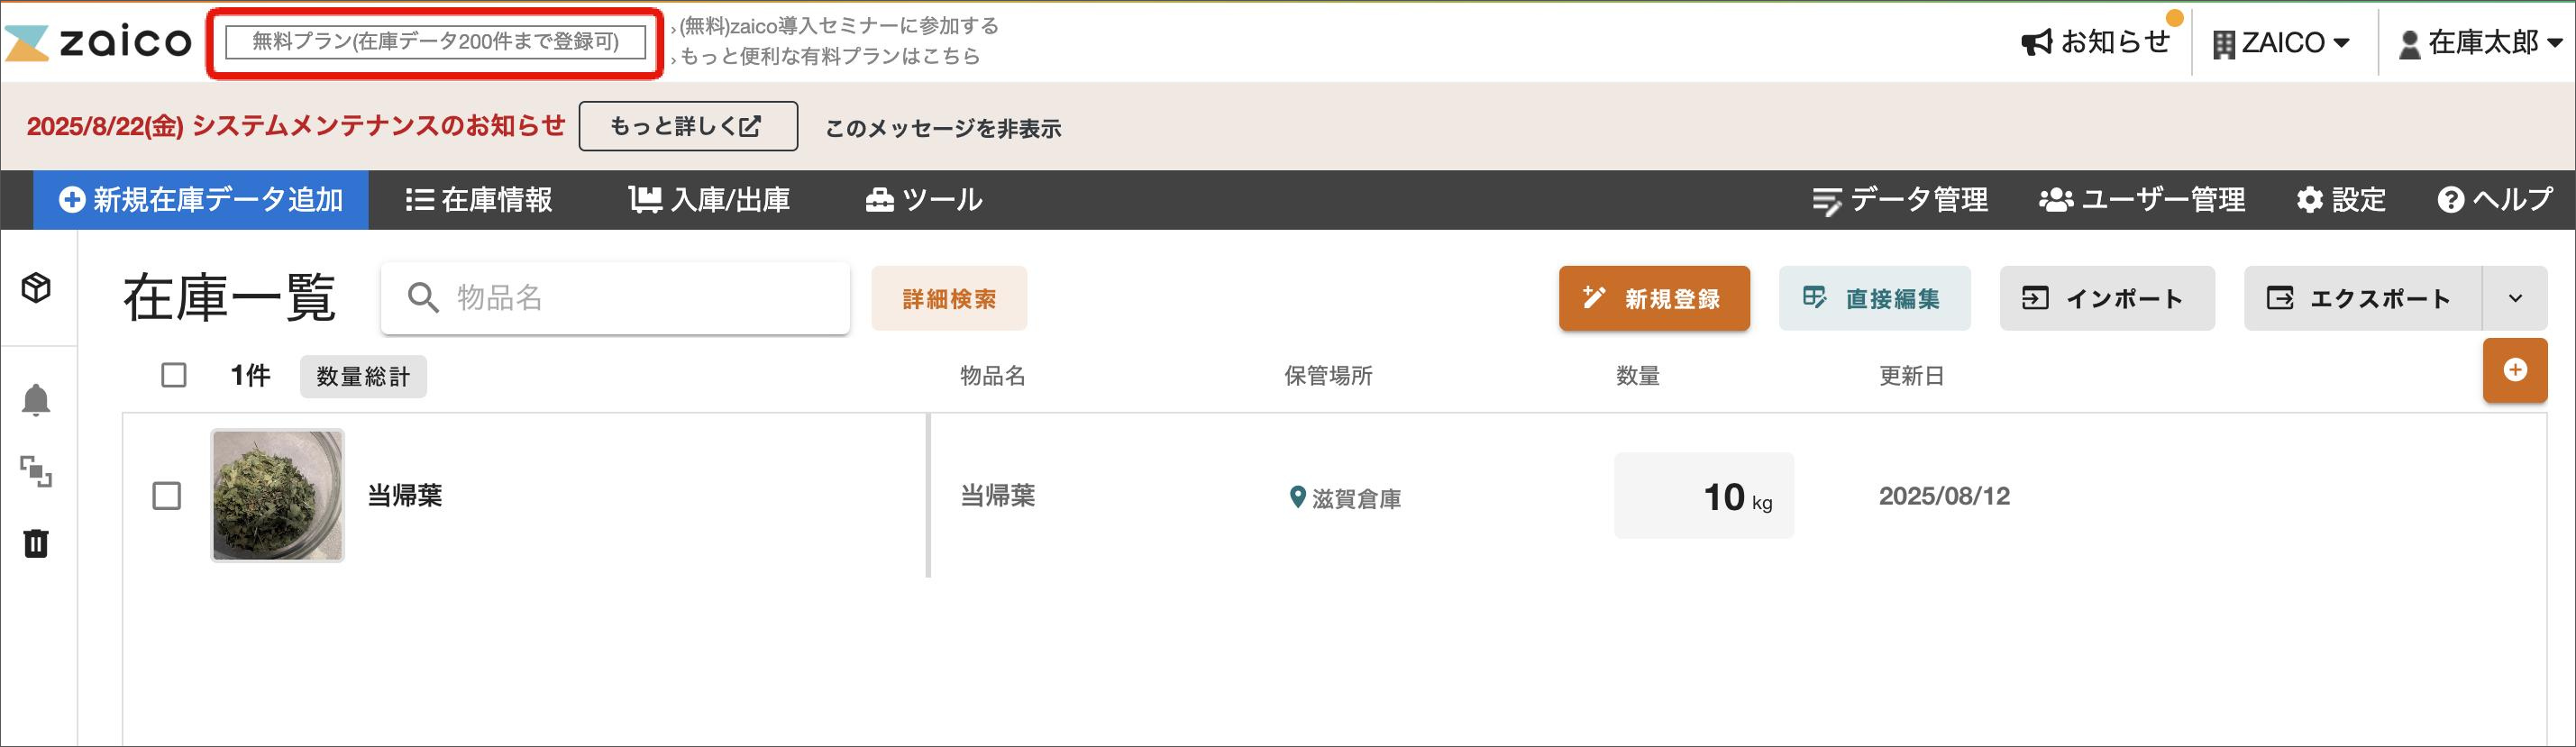The width and height of the screenshot is (2576, 747).
Task: Expand the エクスポート options arrow
Action: click(x=2515, y=298)
